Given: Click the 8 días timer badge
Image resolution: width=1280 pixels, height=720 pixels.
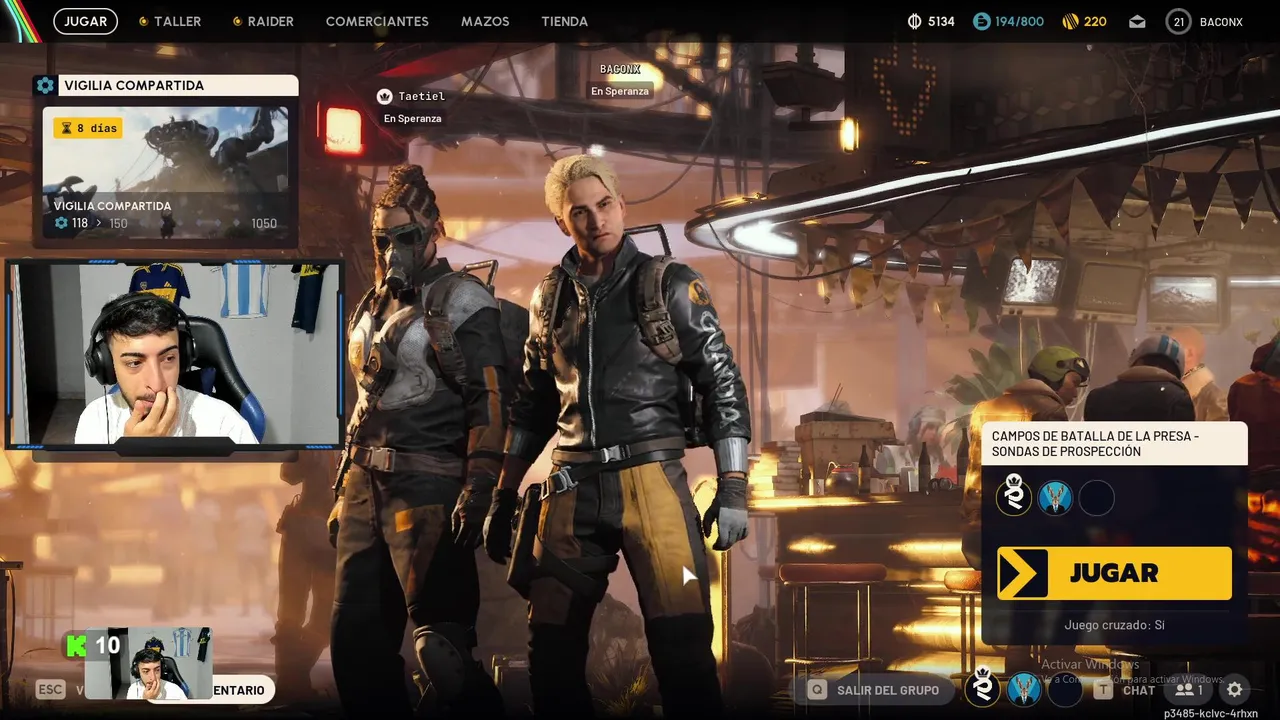Looking at the screenshot, I should (88, 128).
